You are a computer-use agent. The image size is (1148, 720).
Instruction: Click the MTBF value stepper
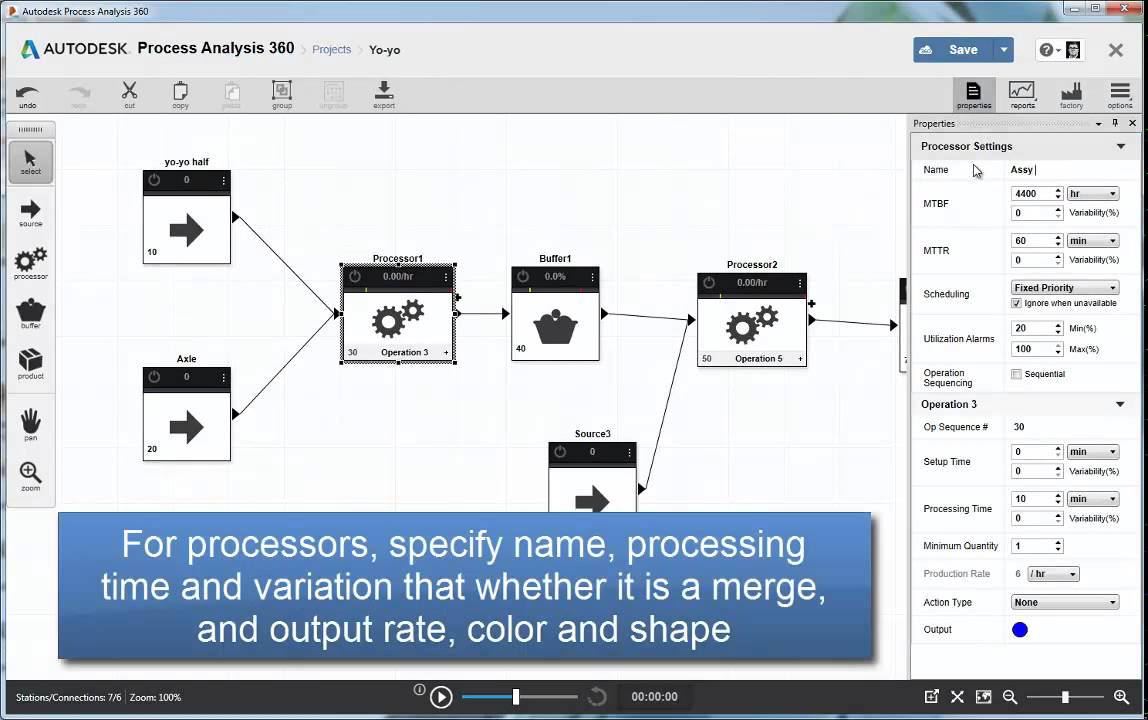coord(1058,193)
